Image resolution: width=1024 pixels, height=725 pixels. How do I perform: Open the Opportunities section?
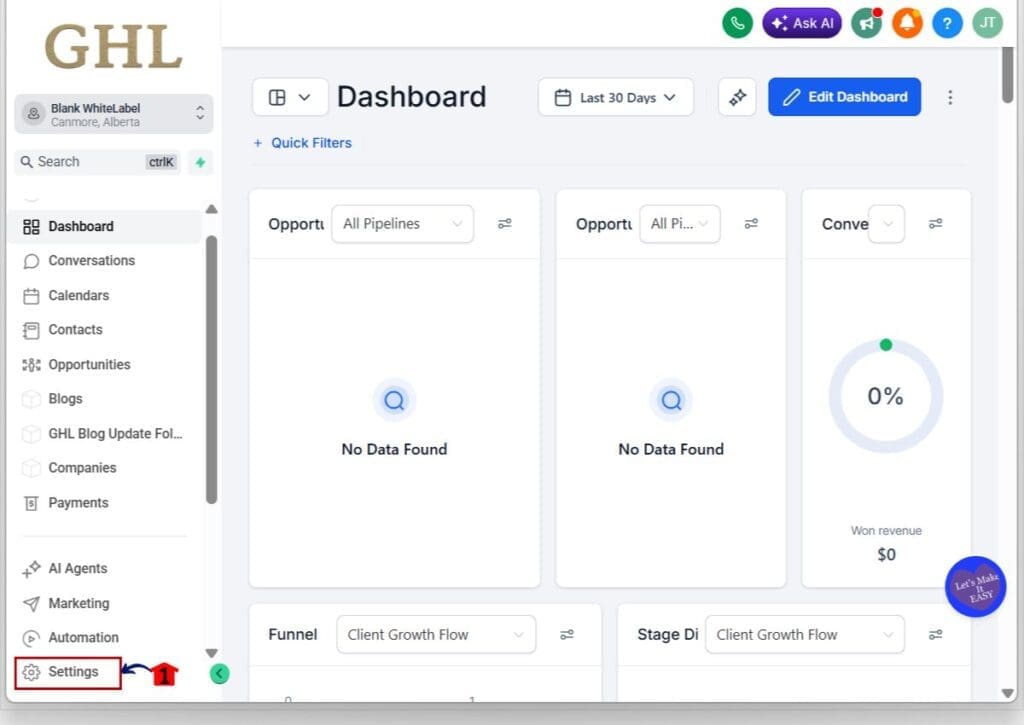pos(90,364)
